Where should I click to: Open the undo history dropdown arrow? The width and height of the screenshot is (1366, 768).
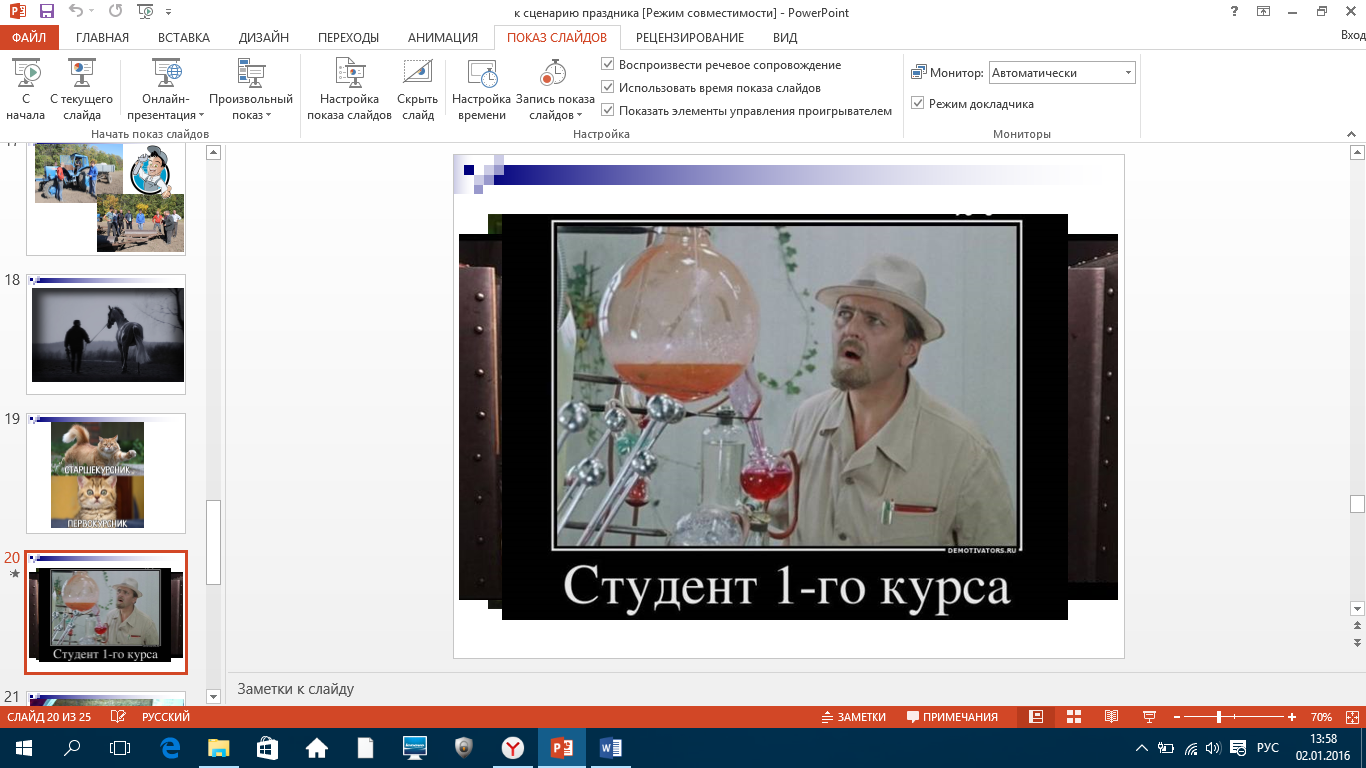coord(93,12)
